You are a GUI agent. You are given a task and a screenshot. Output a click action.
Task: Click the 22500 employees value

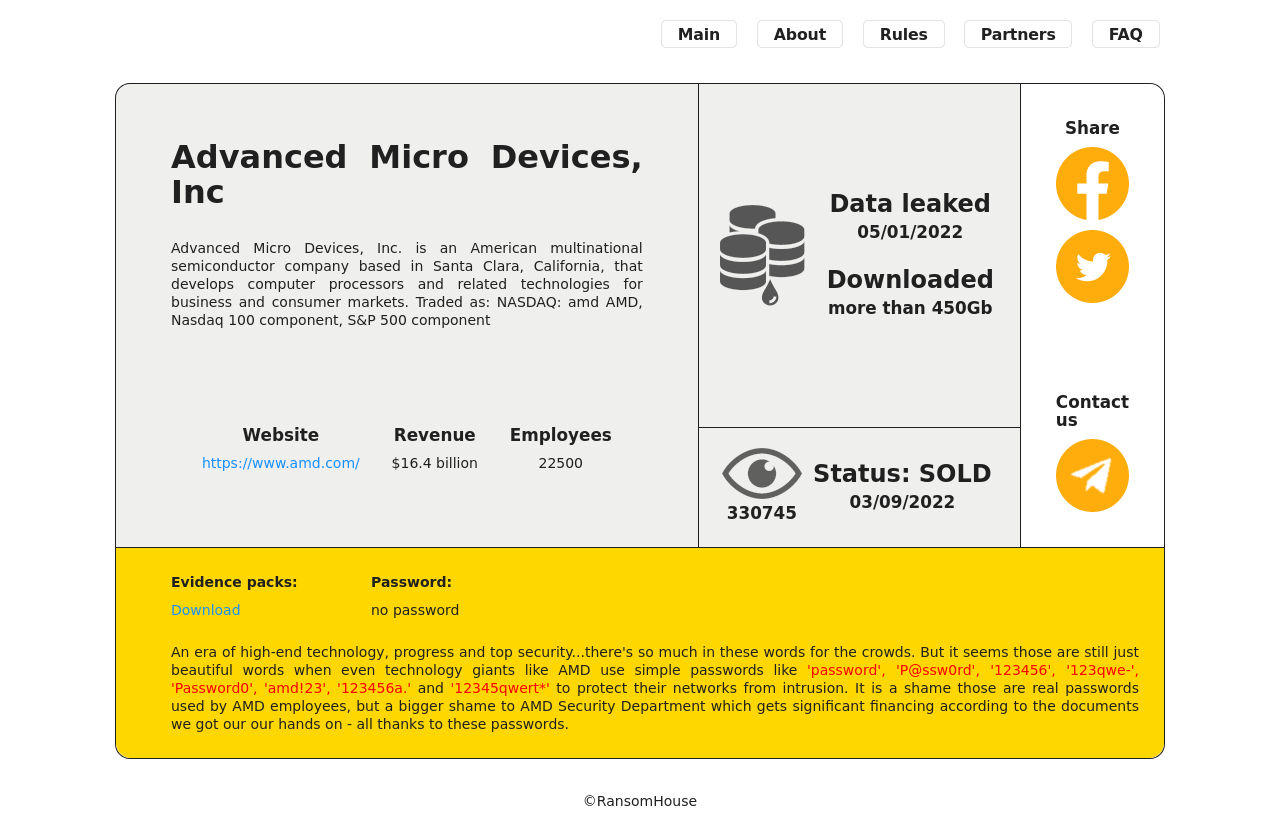[x=560, y=463]
